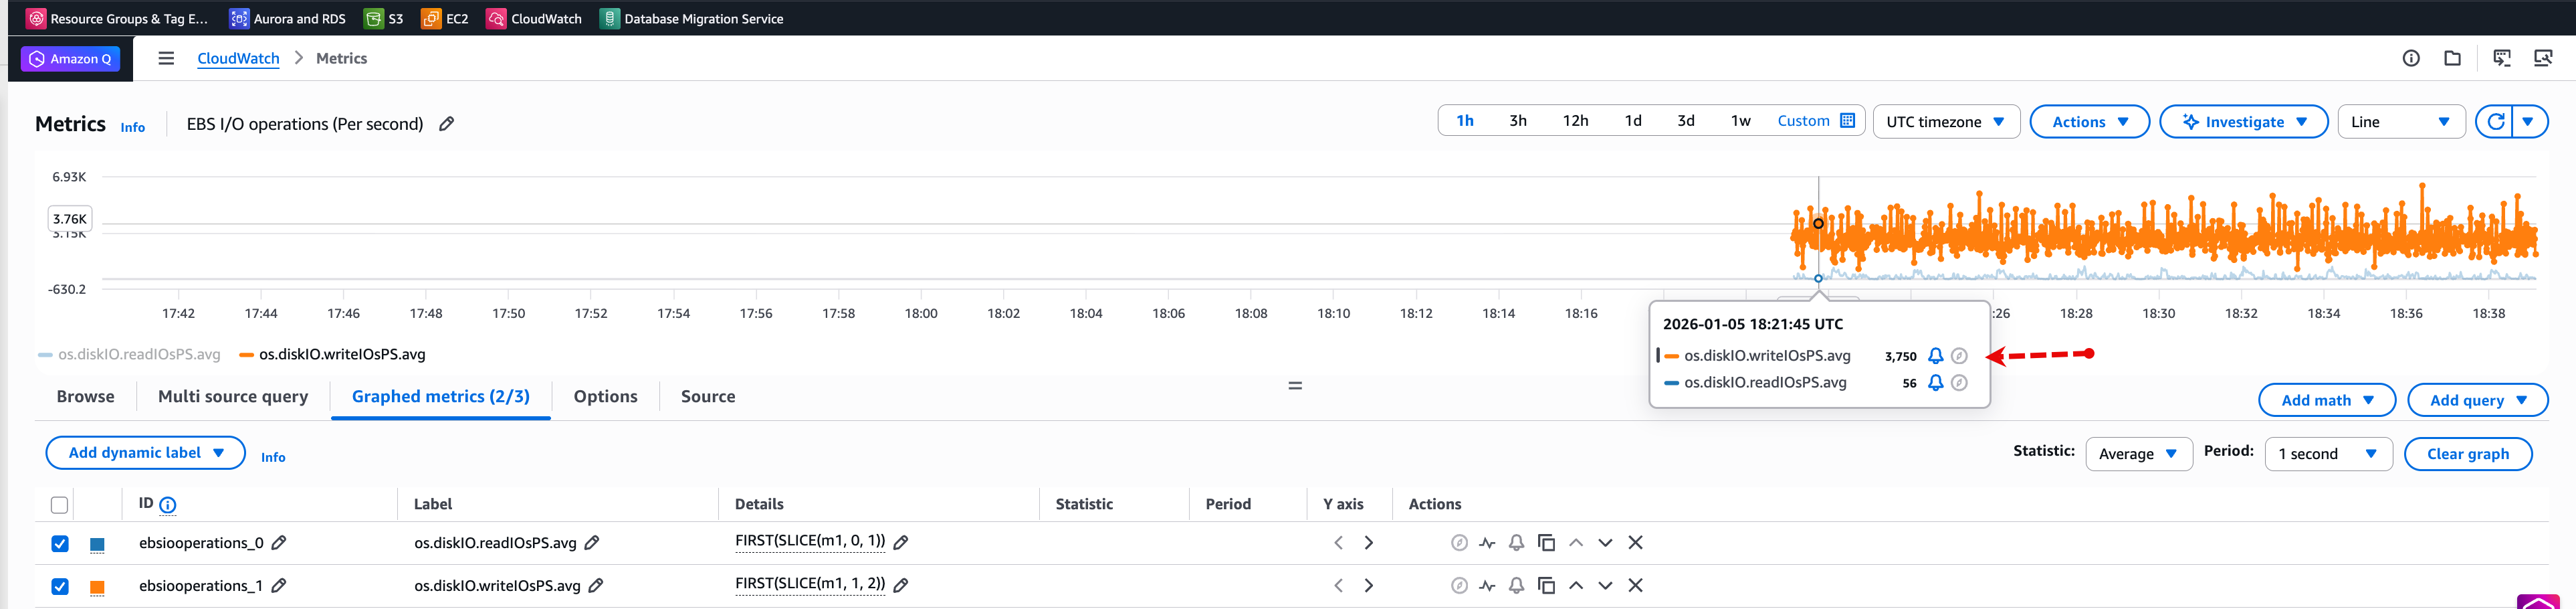Switch to the Graphed metrics (2/3) tab

441,397
